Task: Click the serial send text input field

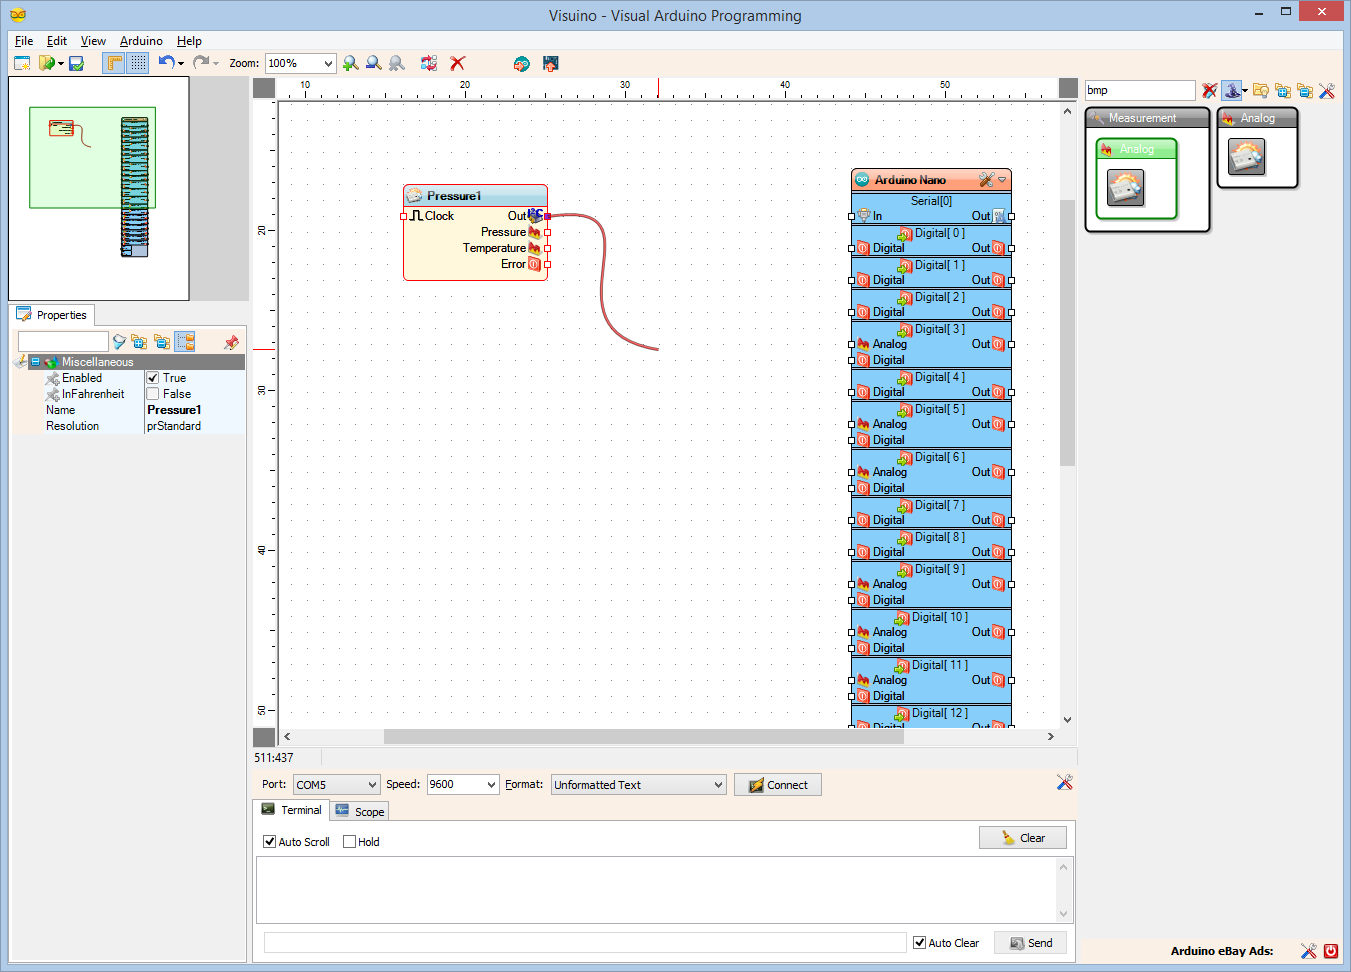Action: [x=585, y=943]
